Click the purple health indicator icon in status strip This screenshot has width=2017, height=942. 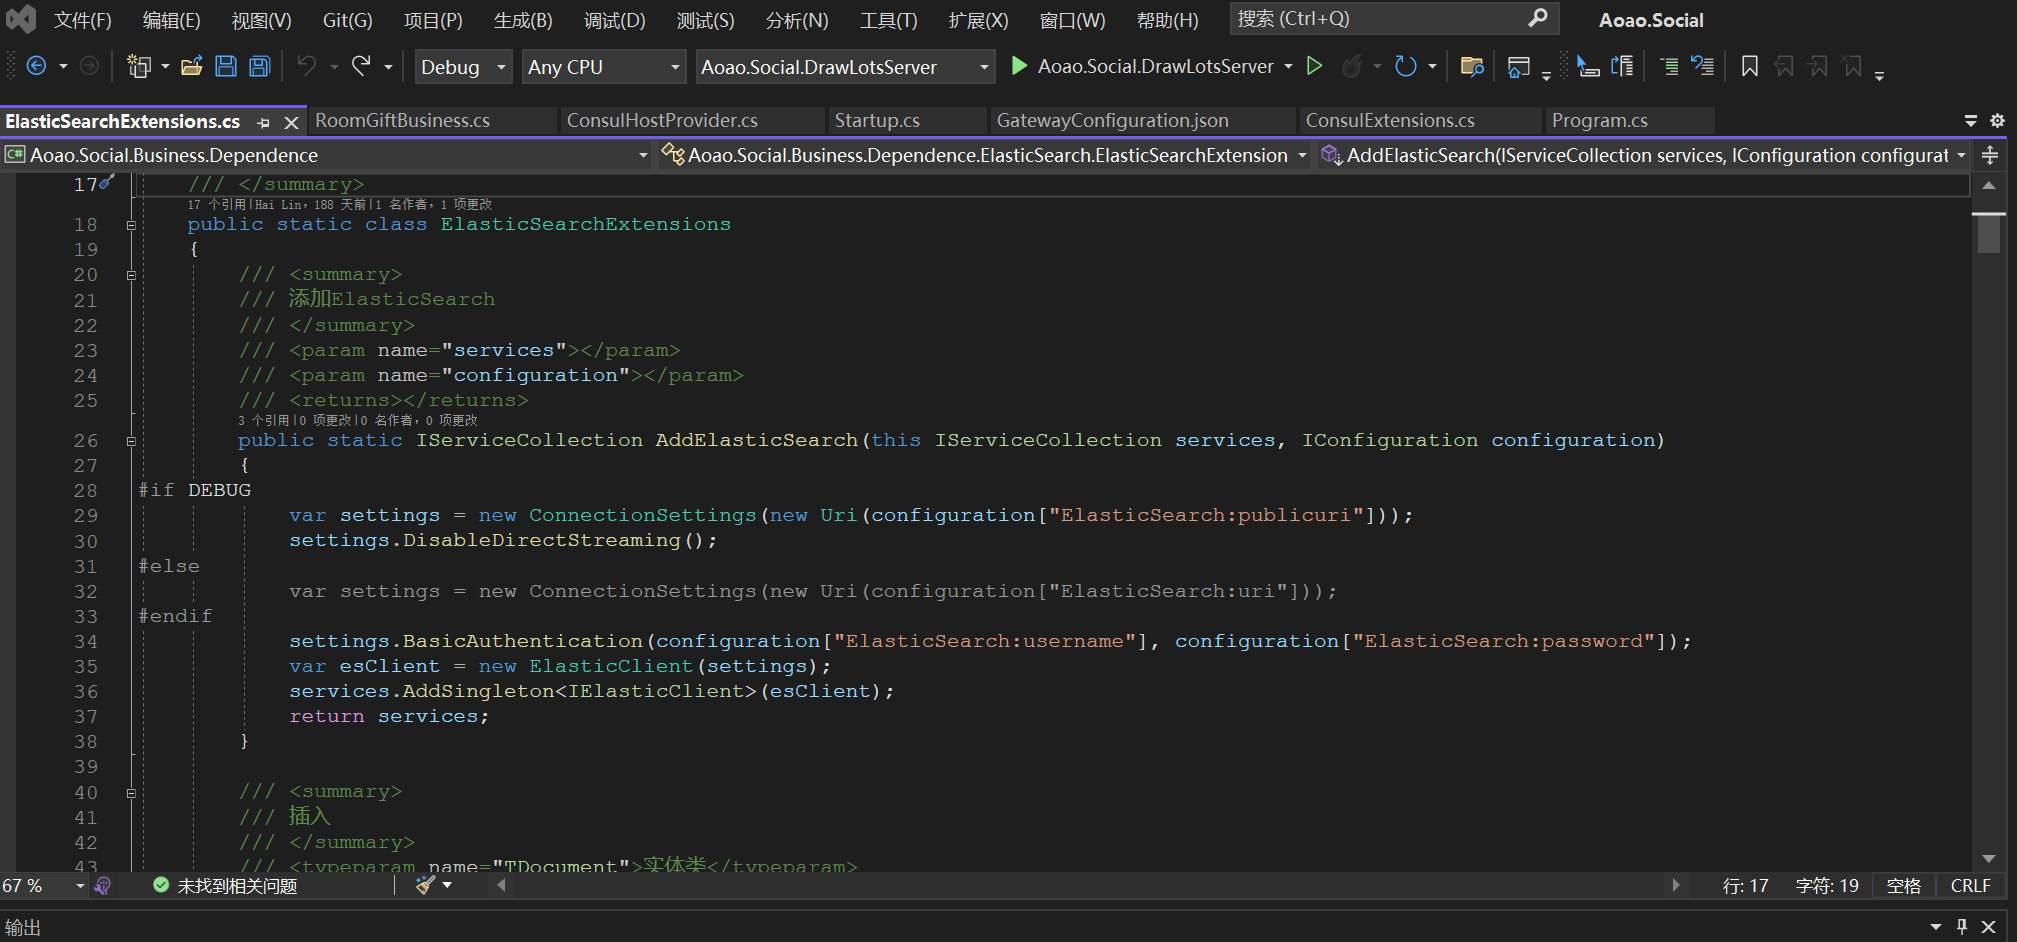tap(102, 886)
